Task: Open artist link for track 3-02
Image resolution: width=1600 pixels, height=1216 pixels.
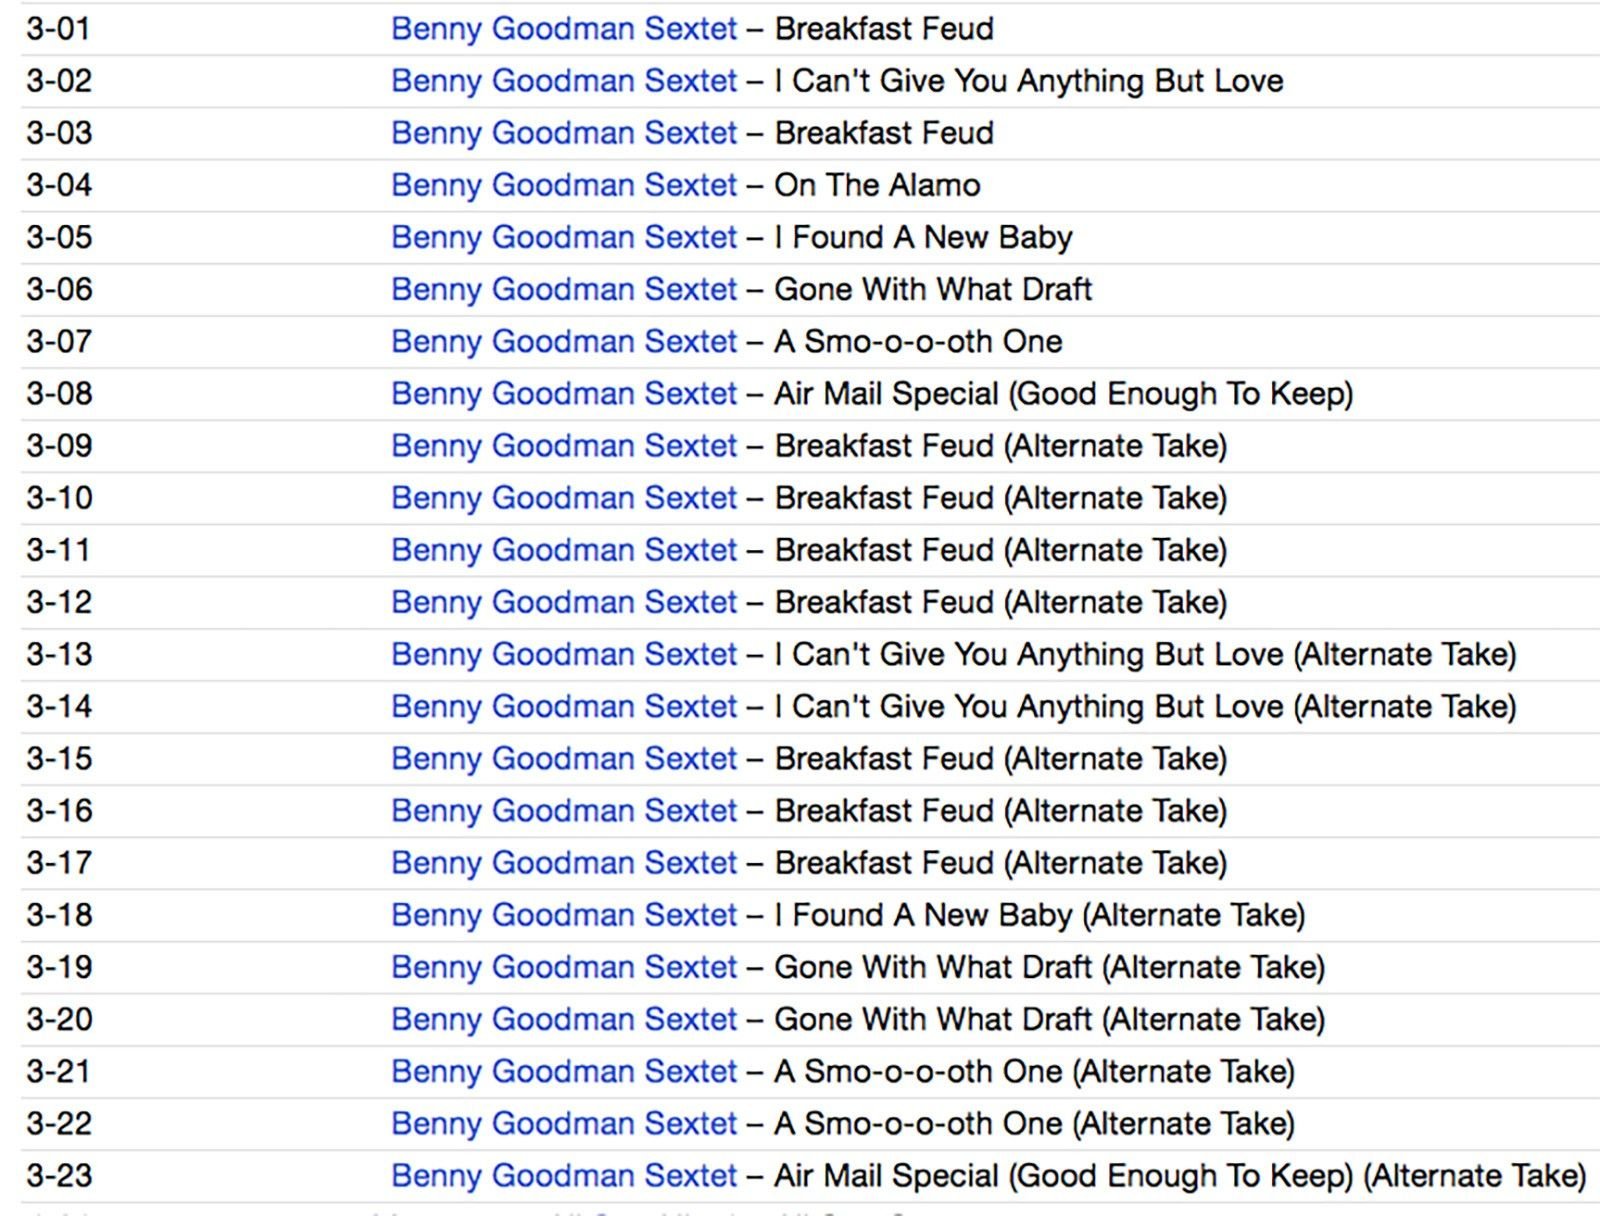Action: pyautogui.click(x=563, y=81)
